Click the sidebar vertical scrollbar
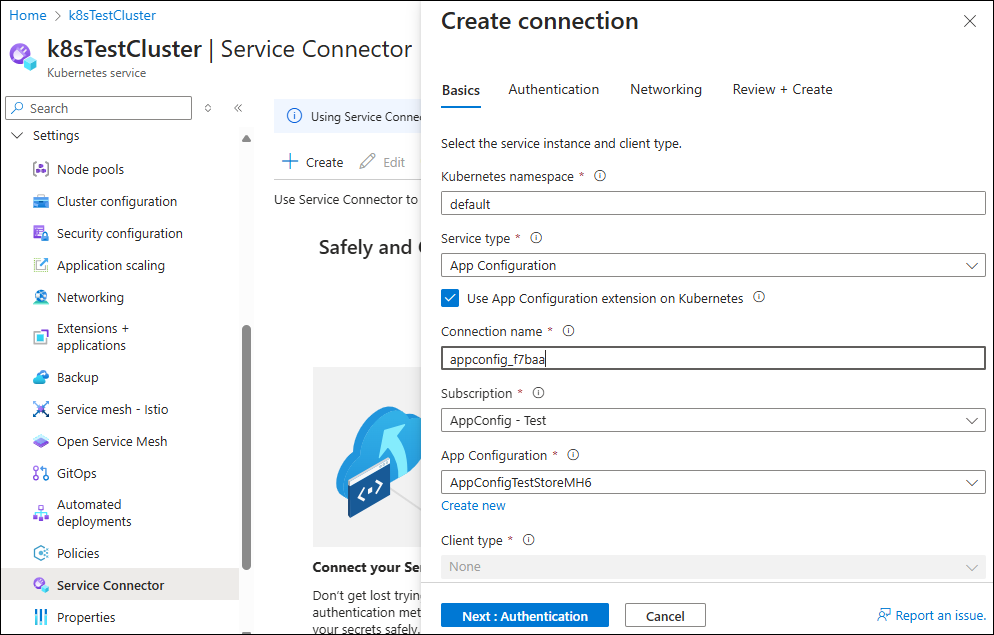The height and width of the screenshot is (635, 994). click(x=247, y=447)
